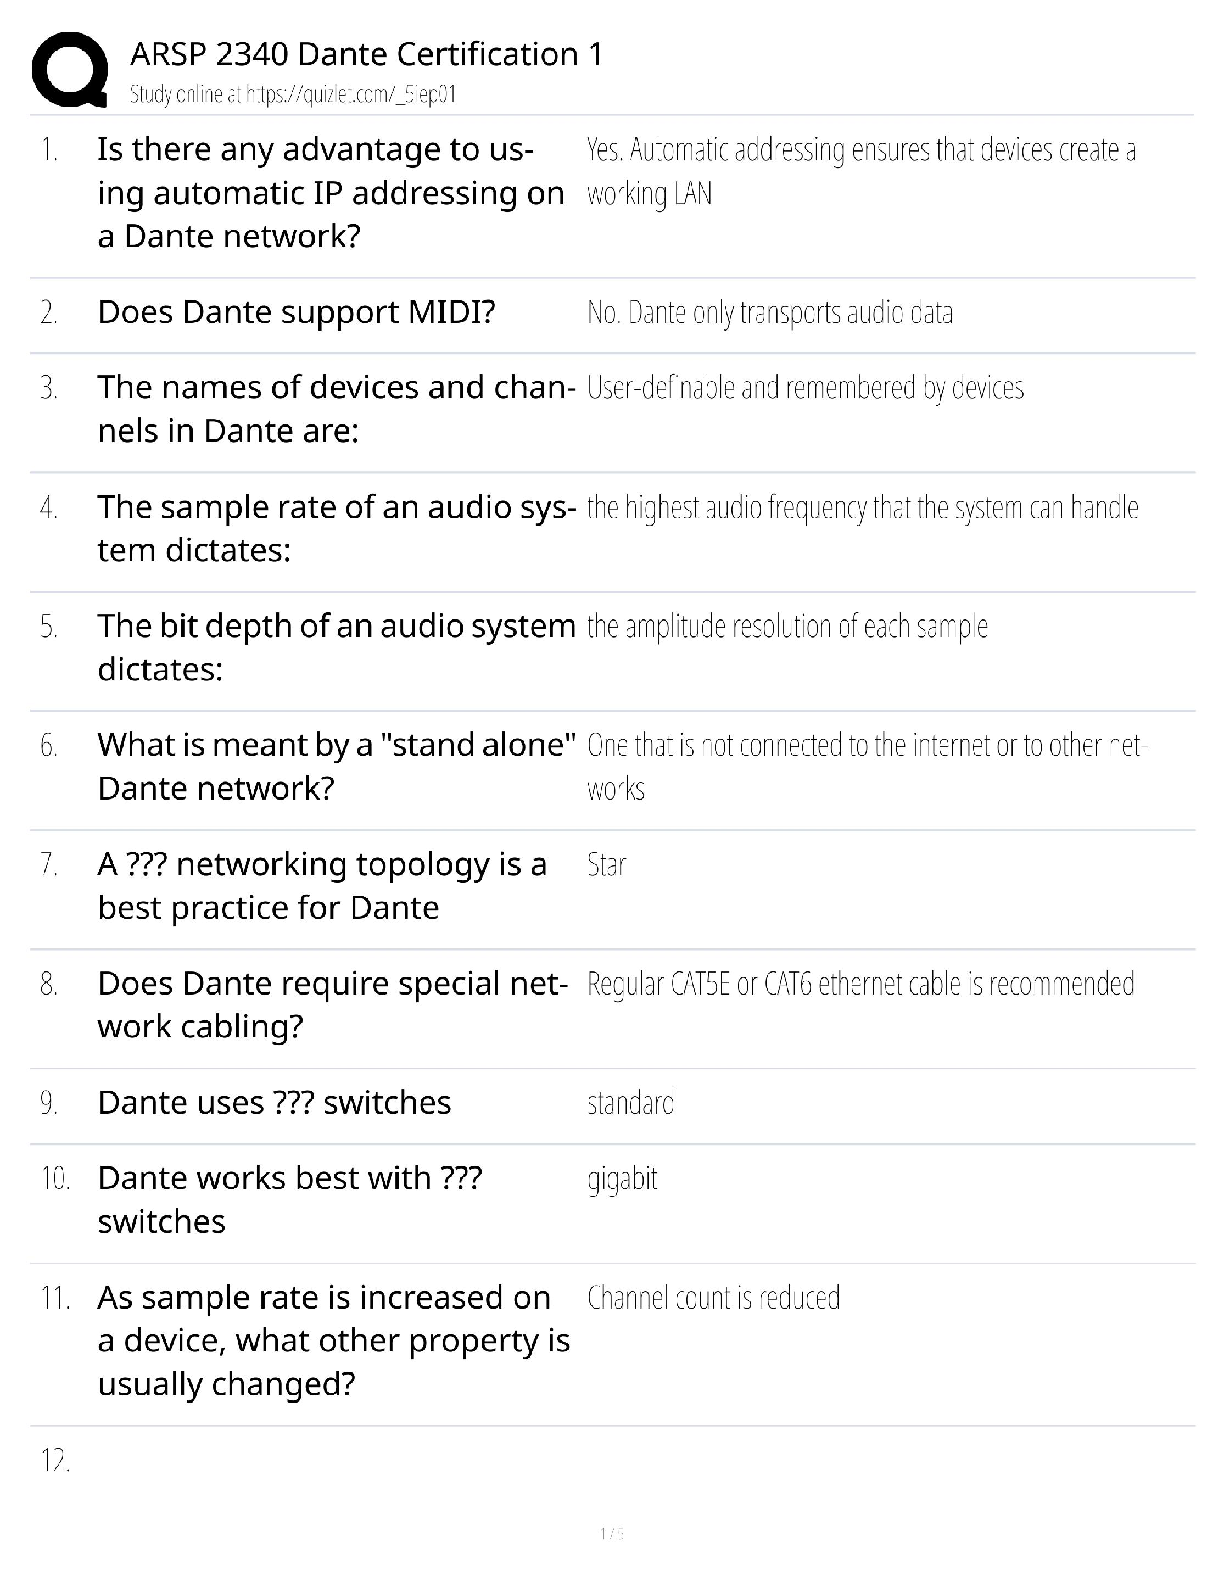Screen dimensions: 1224x1584
Task: Select the special network cabling question
Action: click(x=332, y=1004)
